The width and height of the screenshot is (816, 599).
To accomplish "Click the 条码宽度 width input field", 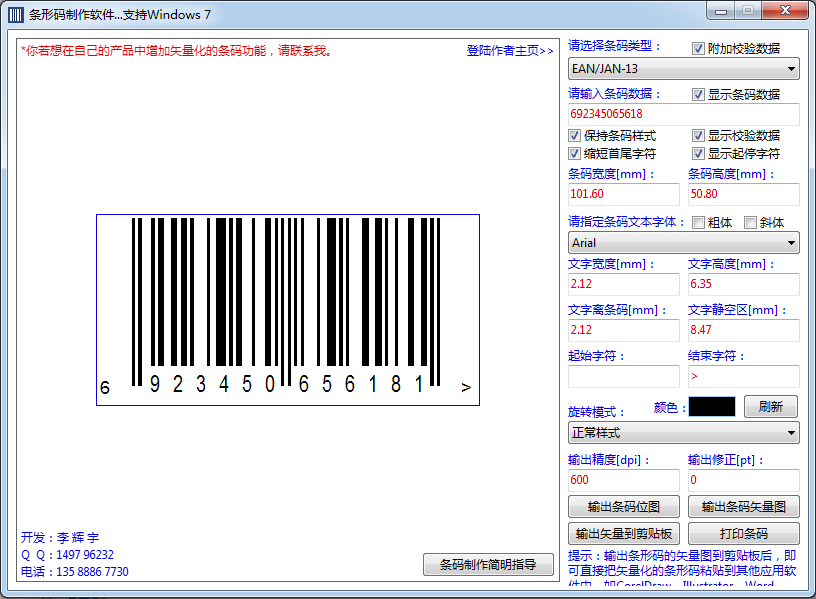I will coord(623,193).
